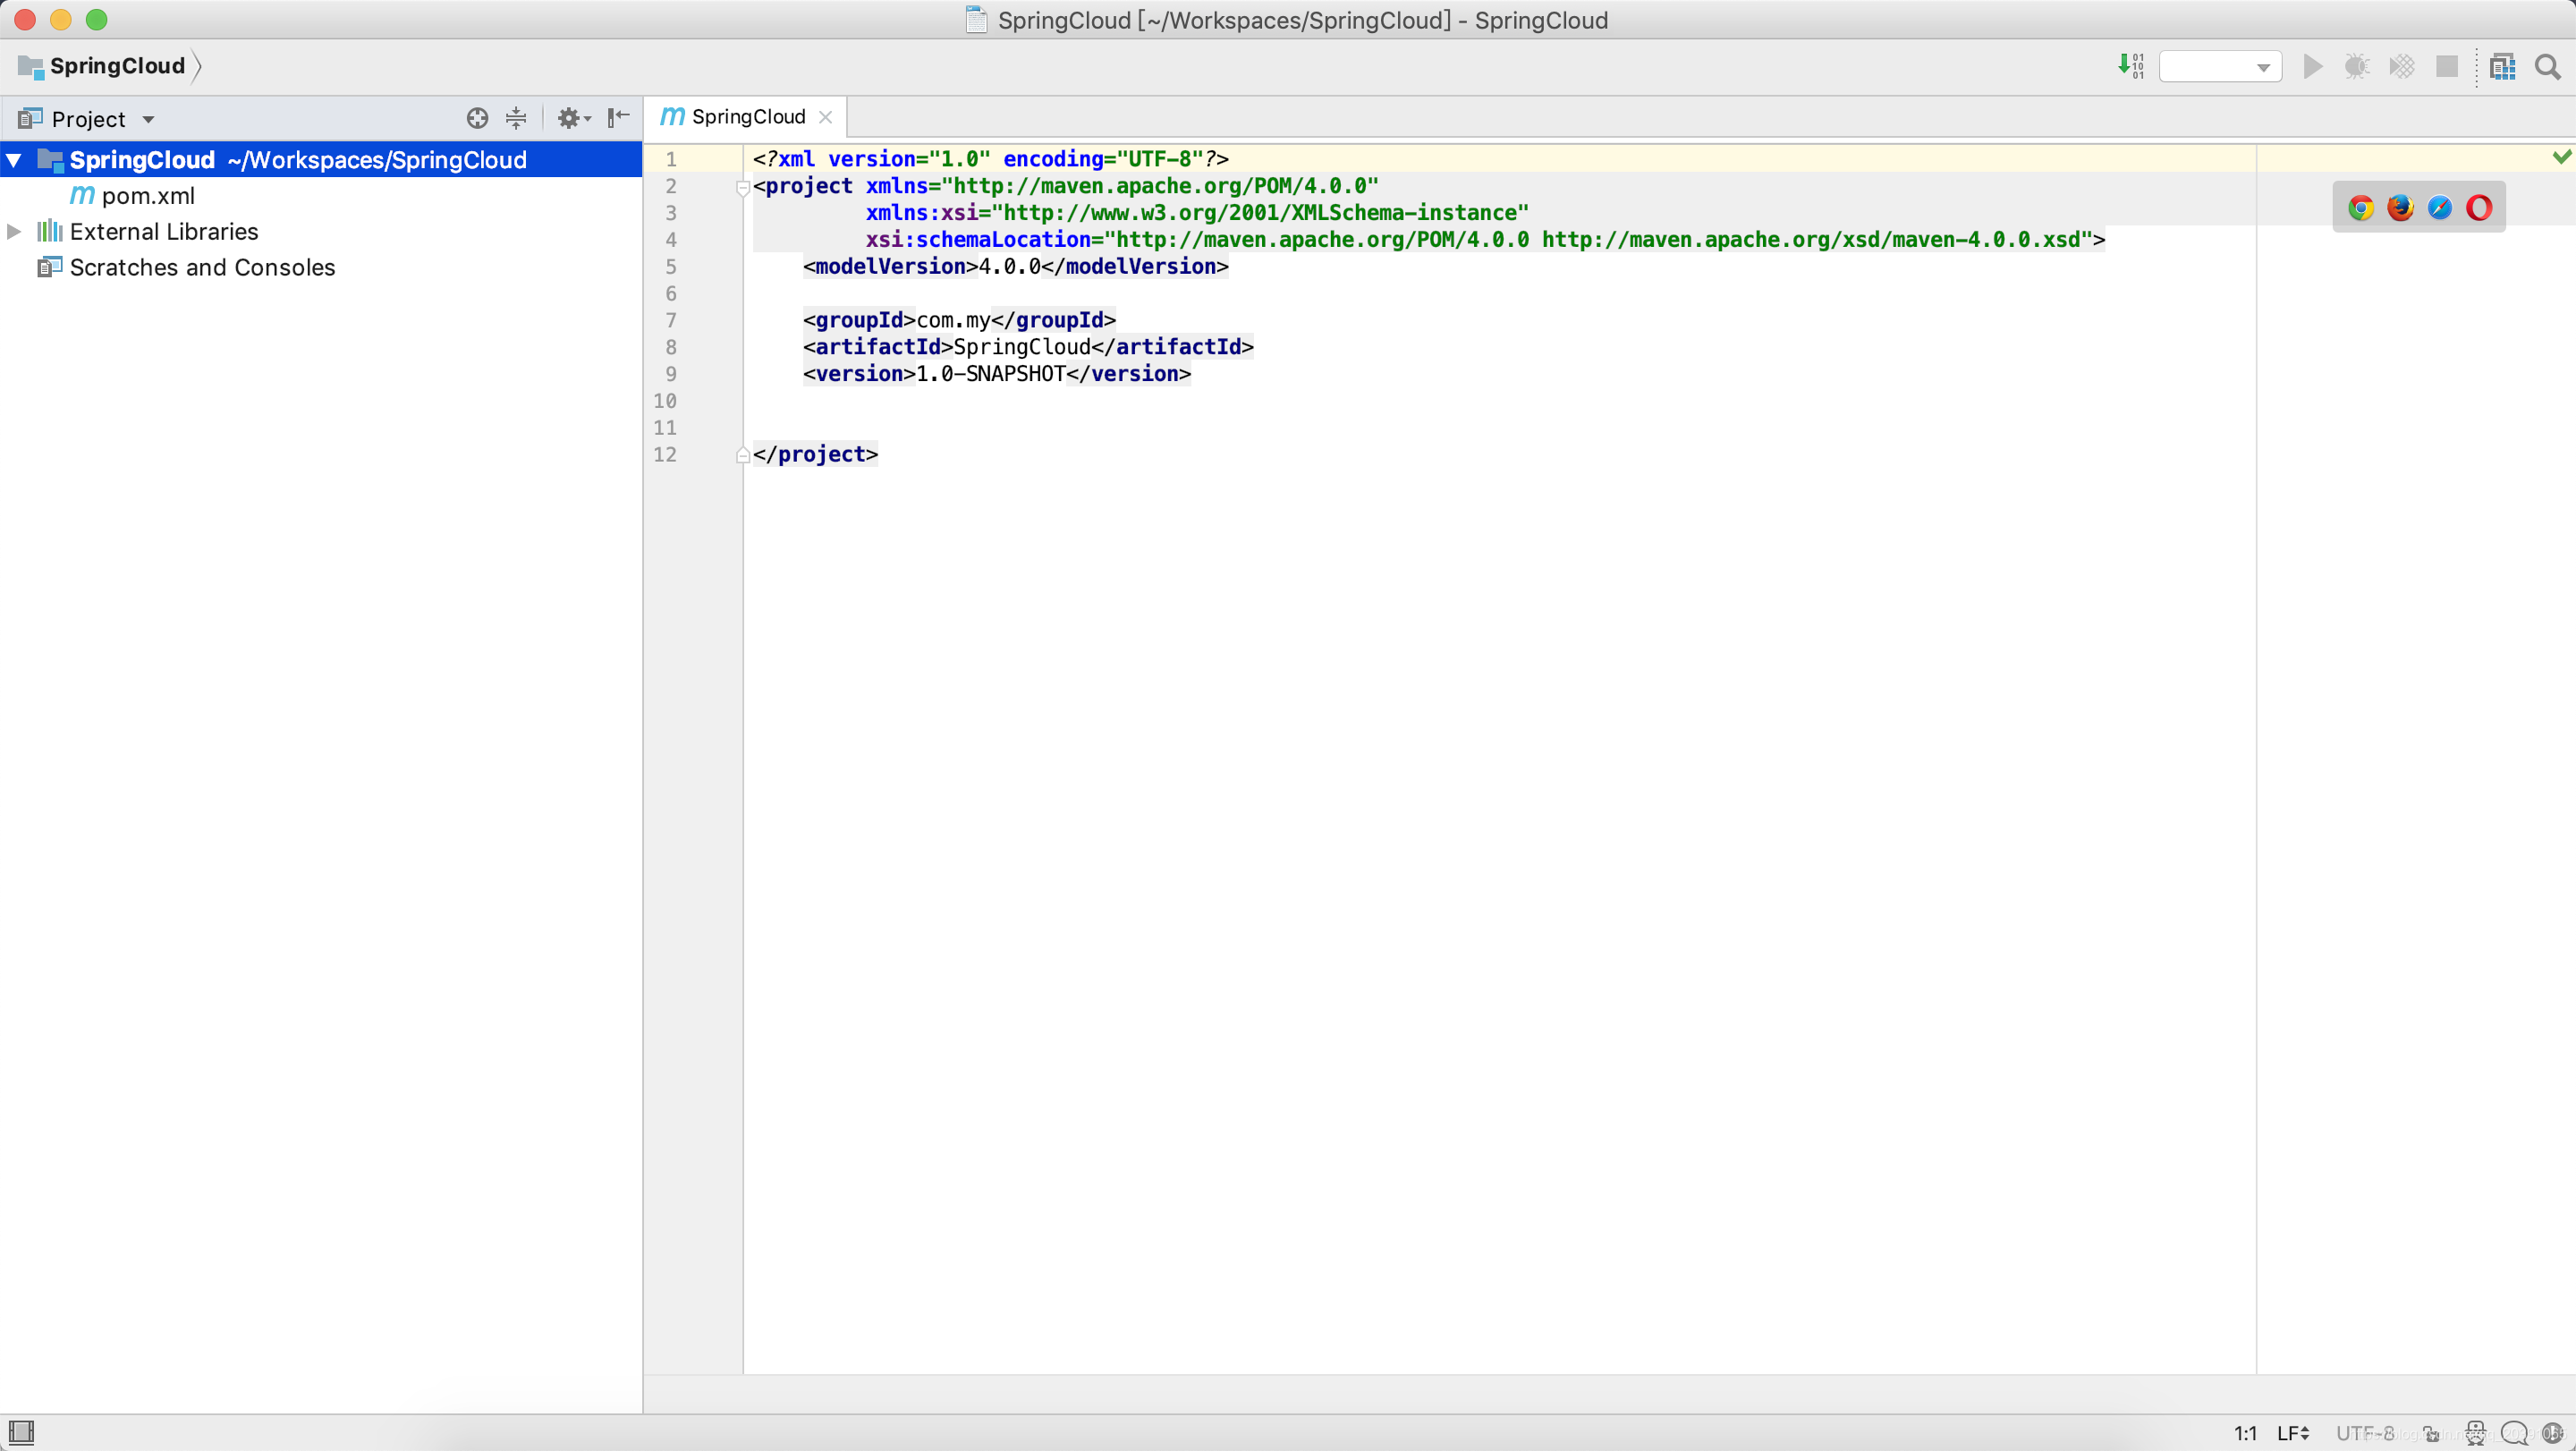Open the UTF-8 encoding selector

(2364, 1433)
